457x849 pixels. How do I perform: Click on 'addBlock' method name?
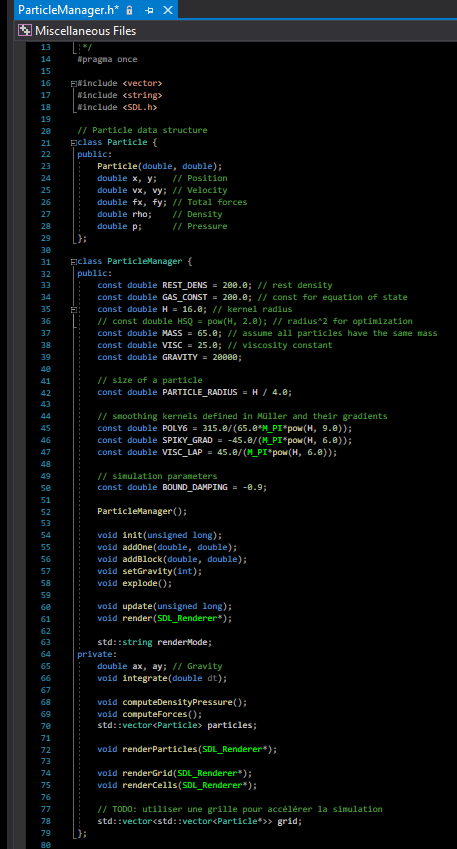142,559
